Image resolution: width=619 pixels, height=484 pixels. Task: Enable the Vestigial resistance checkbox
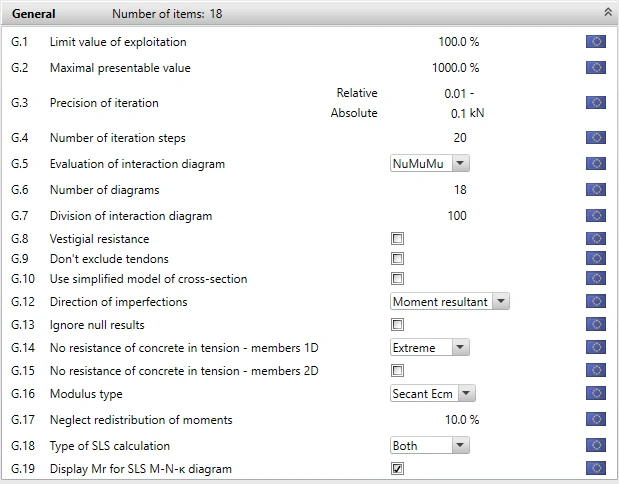397,238
